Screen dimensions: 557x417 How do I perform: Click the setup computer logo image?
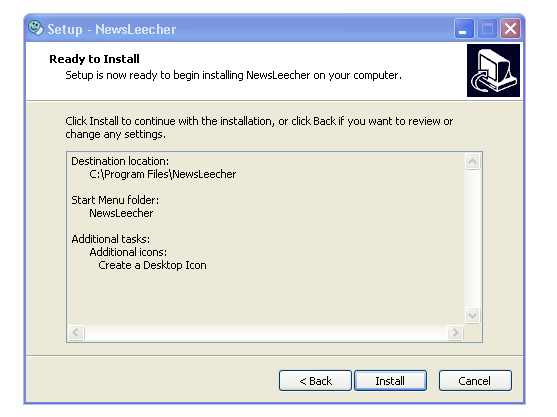click(x=493, y=70)
